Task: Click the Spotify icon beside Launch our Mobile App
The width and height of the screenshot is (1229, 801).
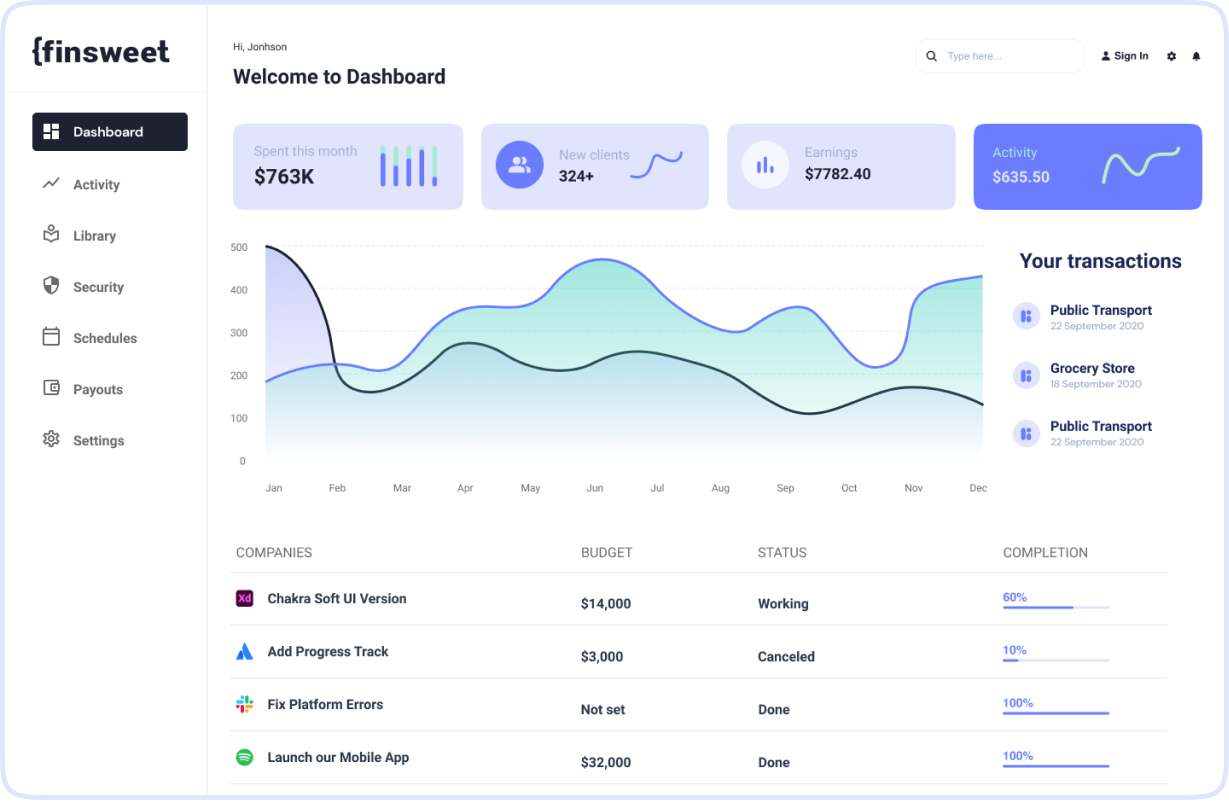Action: point(244,757)
